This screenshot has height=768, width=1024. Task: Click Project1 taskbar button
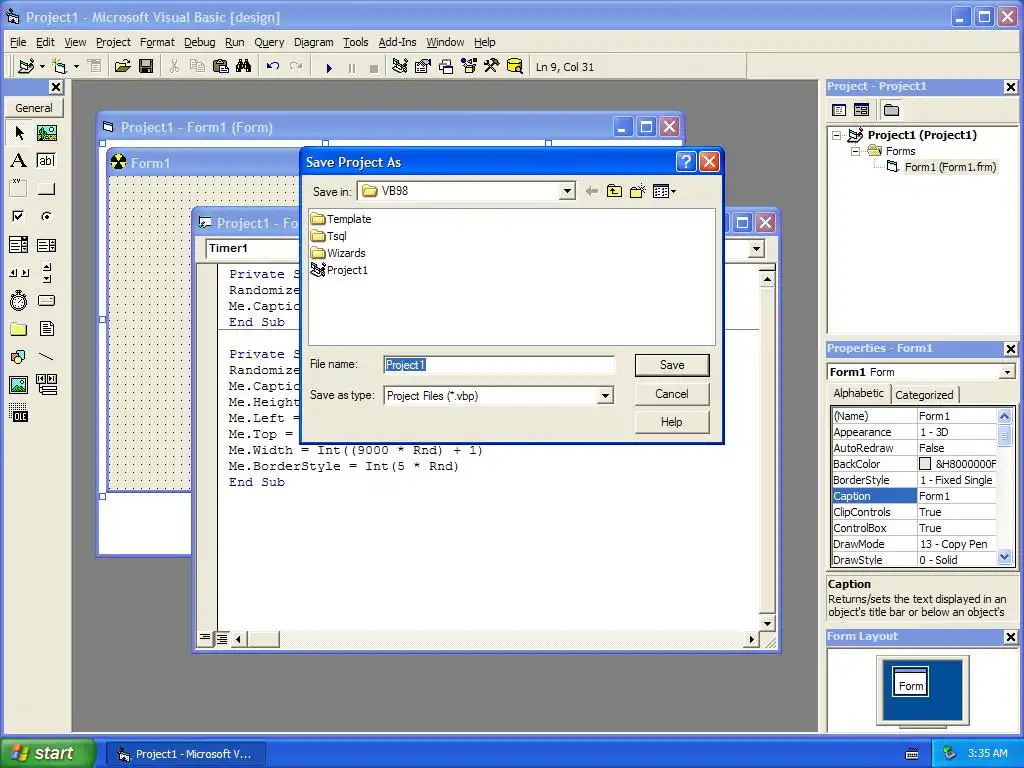click(185, 754)
